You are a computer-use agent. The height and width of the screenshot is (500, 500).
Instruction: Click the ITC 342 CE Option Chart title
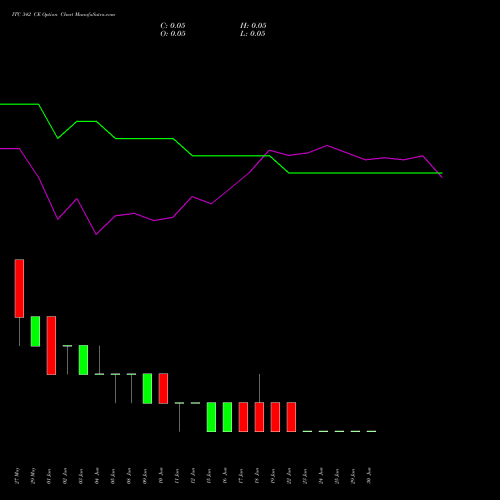63,15
